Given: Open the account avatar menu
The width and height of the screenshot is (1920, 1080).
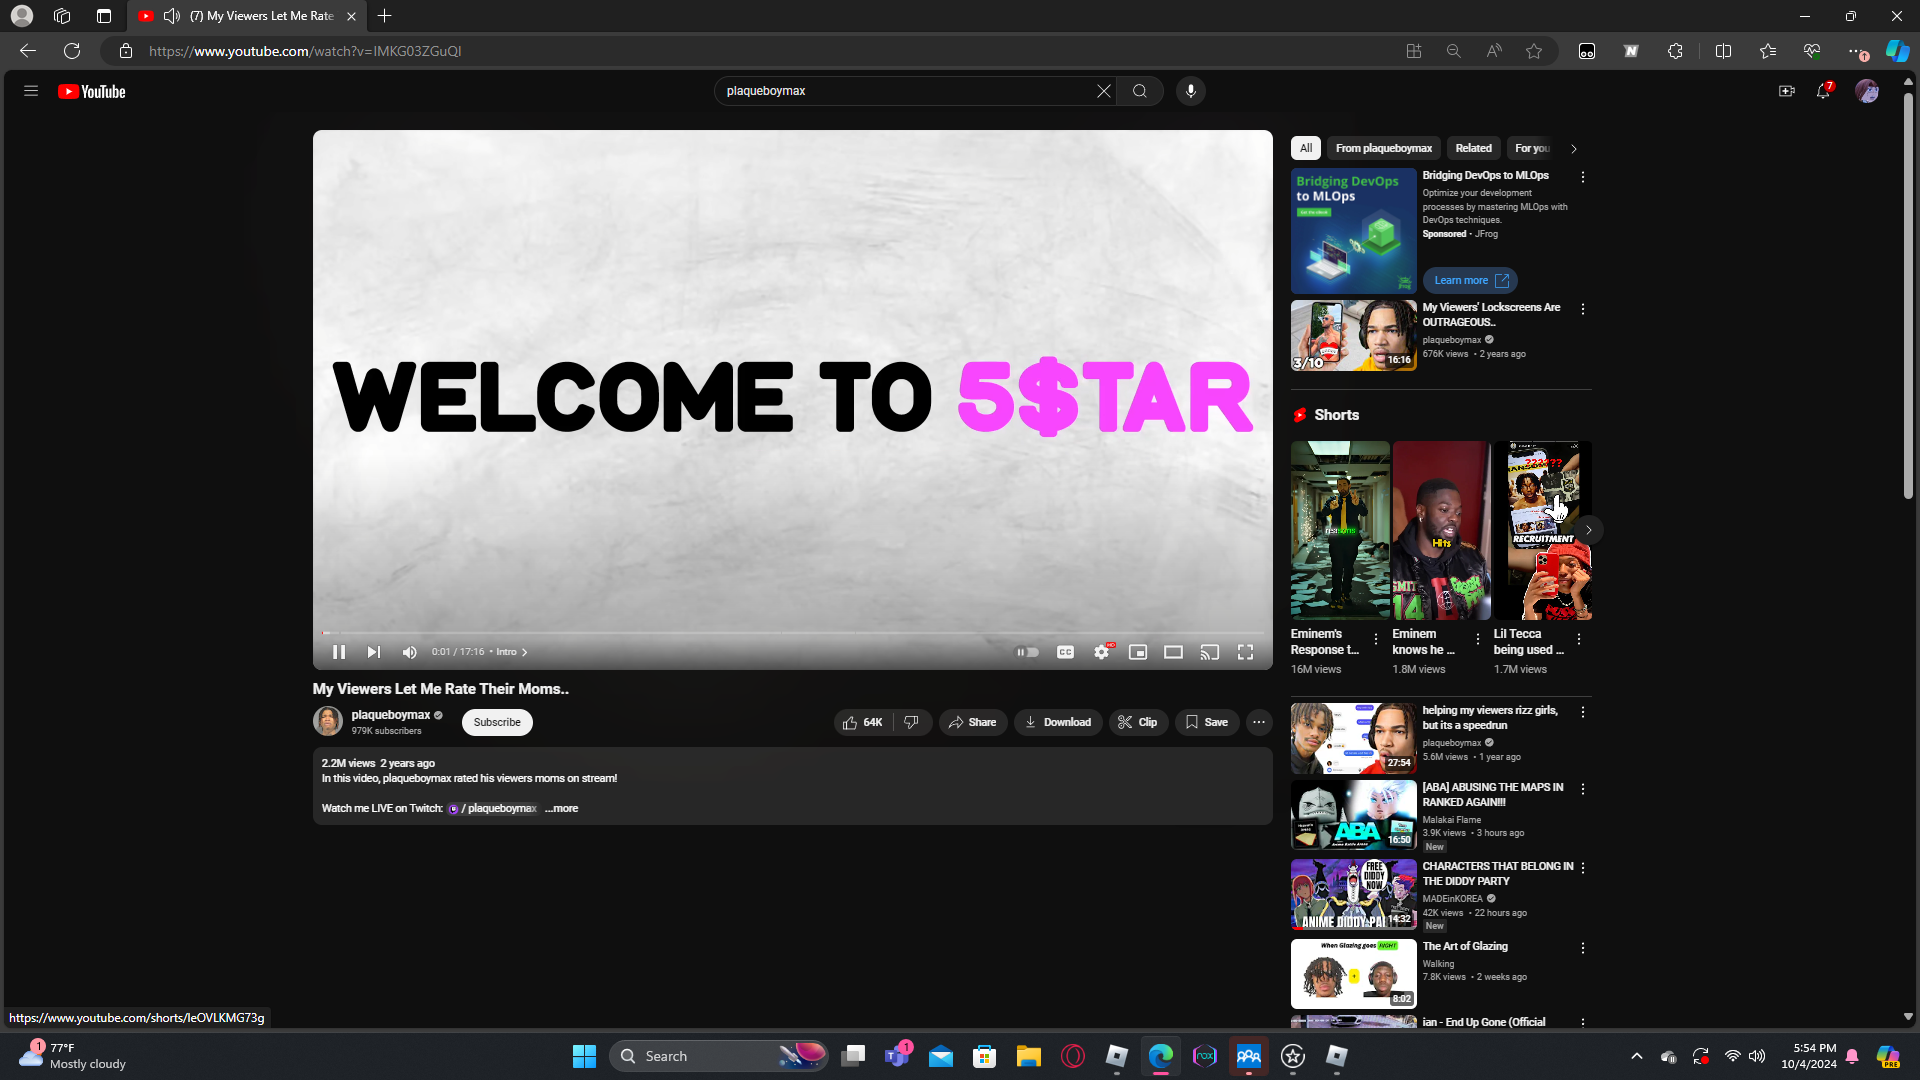Looking at the screenshot, I should pyautogui.click(x=1867, y=91).
